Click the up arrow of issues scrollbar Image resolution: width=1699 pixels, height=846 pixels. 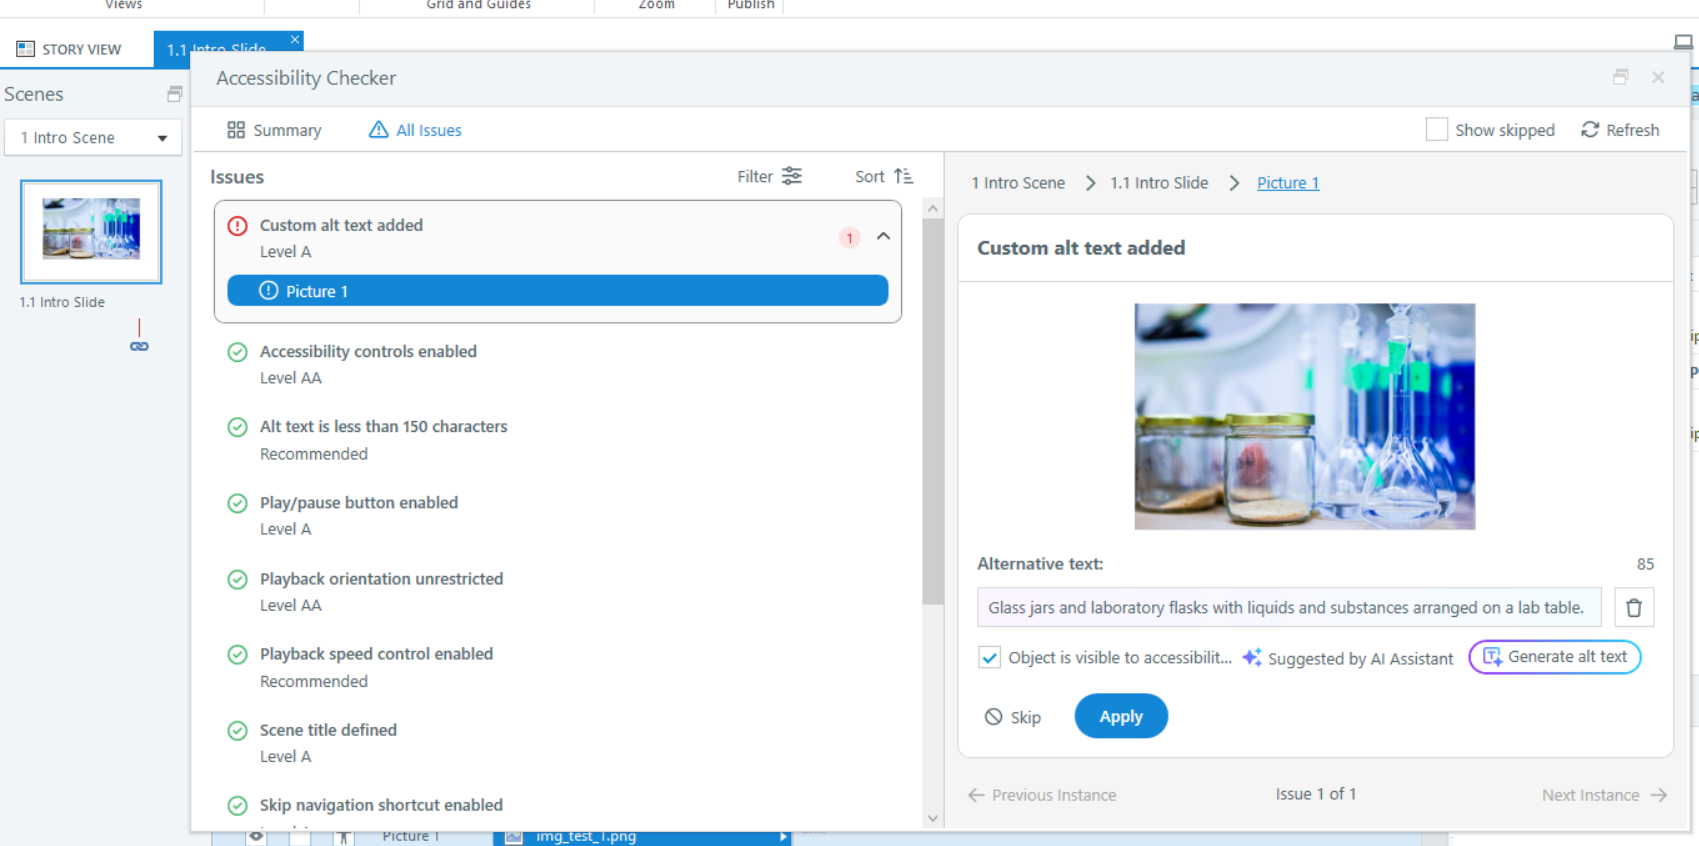point(932,209)
